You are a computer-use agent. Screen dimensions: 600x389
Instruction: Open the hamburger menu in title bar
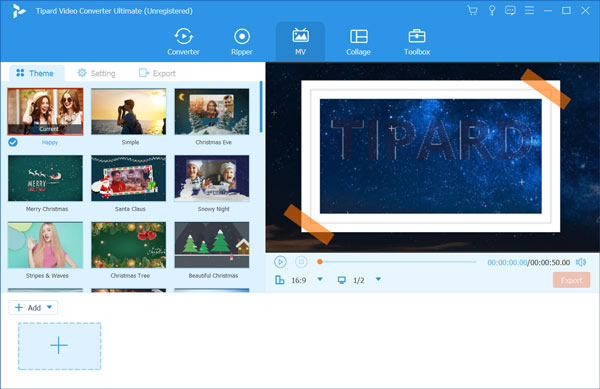(x=529, y=10)
